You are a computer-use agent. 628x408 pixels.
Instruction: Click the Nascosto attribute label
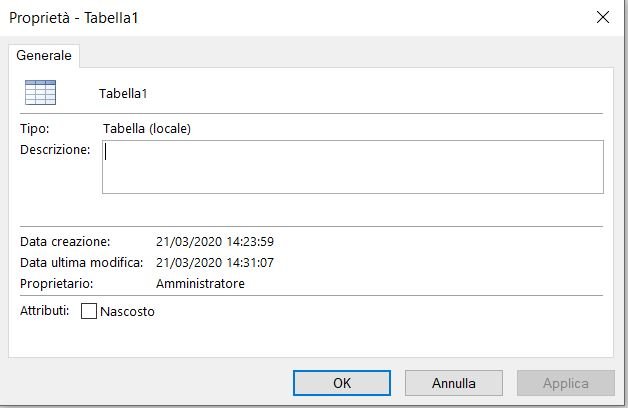tap(127, 311)
